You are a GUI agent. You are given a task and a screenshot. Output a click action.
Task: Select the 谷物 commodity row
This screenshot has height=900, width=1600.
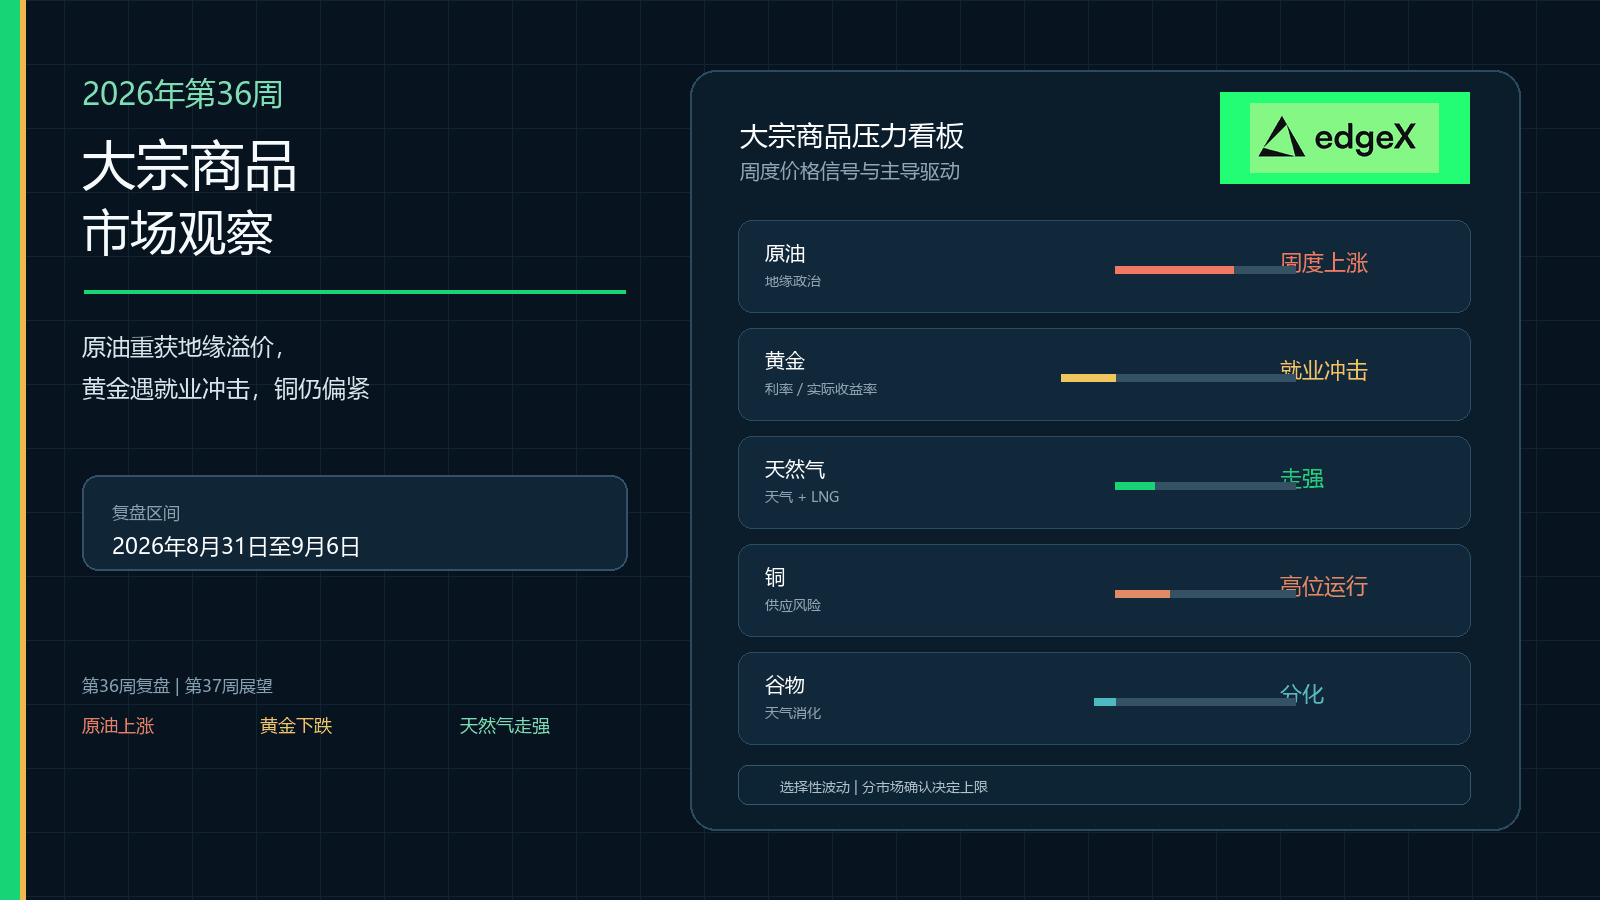point(1104,698)
